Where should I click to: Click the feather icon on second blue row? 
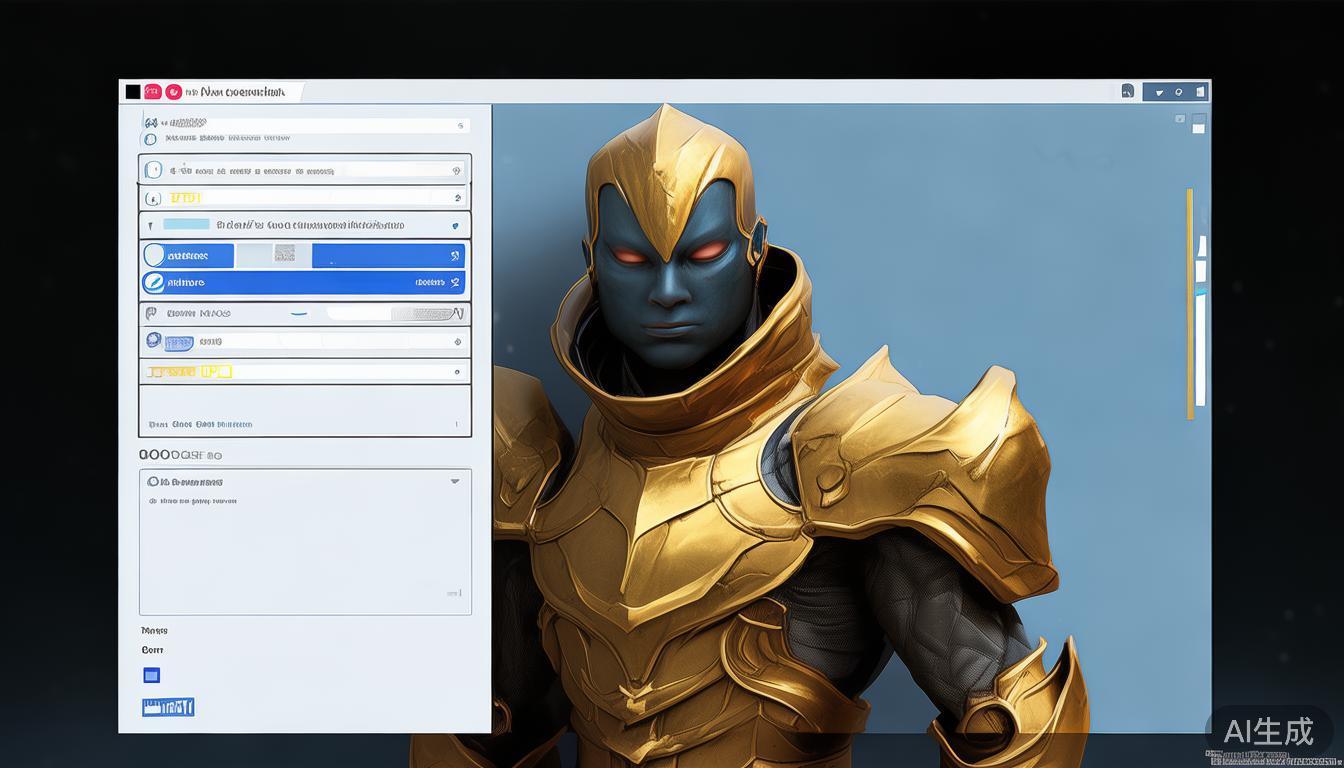153,283
